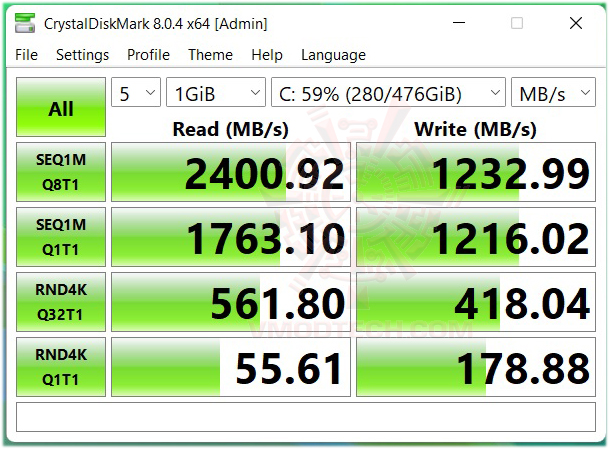Click the SEQ1M Q1T1 write value 1216.02
The image size is (609, 449).
(x=476, y=237)
